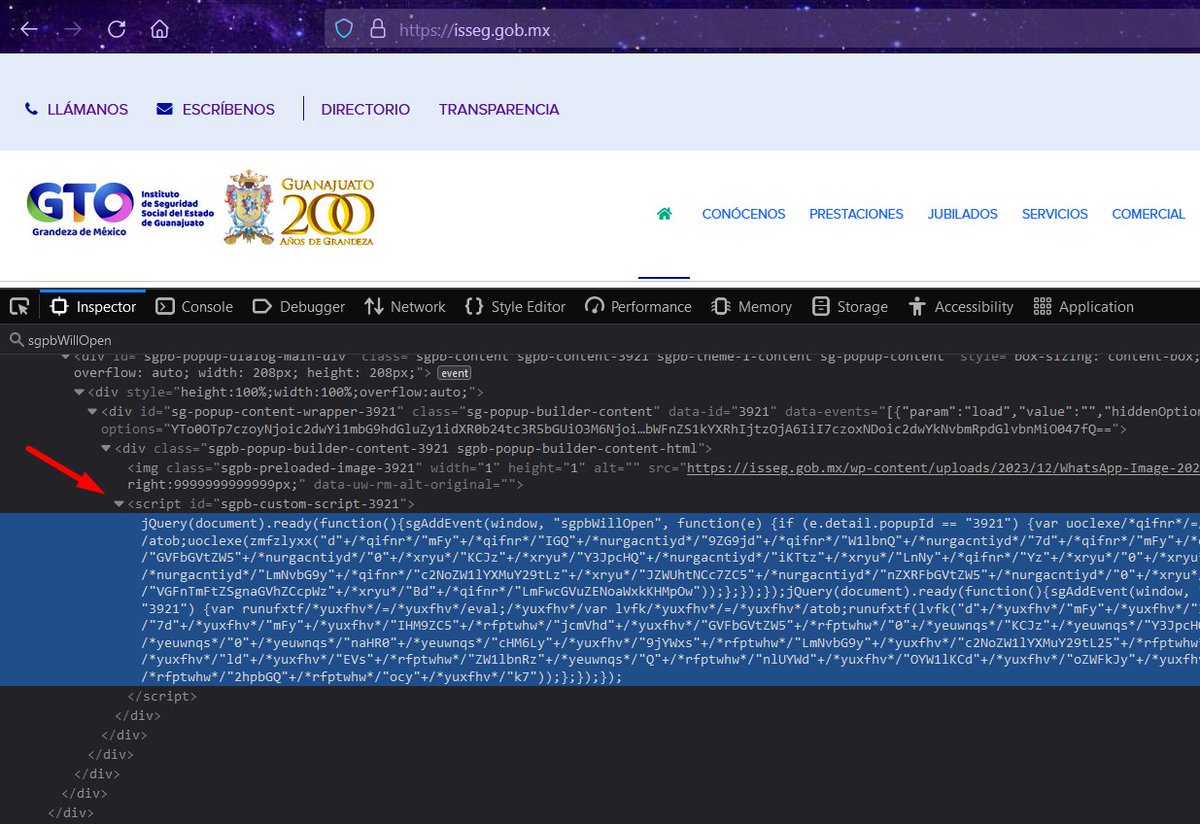Collapse the sg-popup-content-wrapper-3921 div node
The height and width of the screenshot is (824, 1200).
coord(93,411)
